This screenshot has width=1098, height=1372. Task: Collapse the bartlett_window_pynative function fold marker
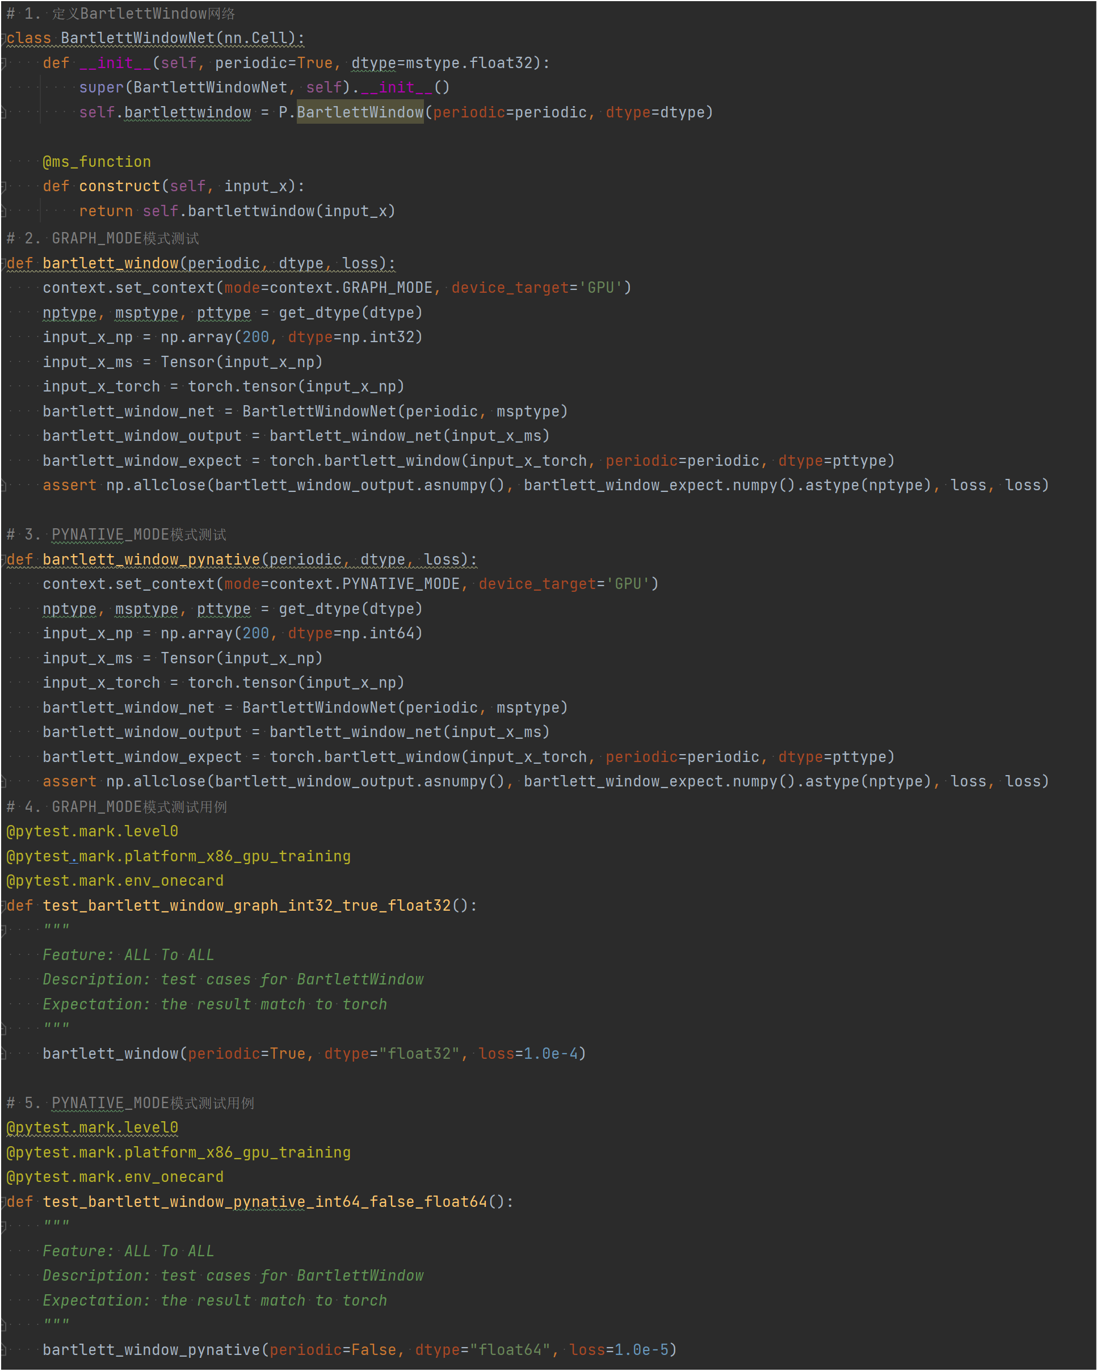4,560
